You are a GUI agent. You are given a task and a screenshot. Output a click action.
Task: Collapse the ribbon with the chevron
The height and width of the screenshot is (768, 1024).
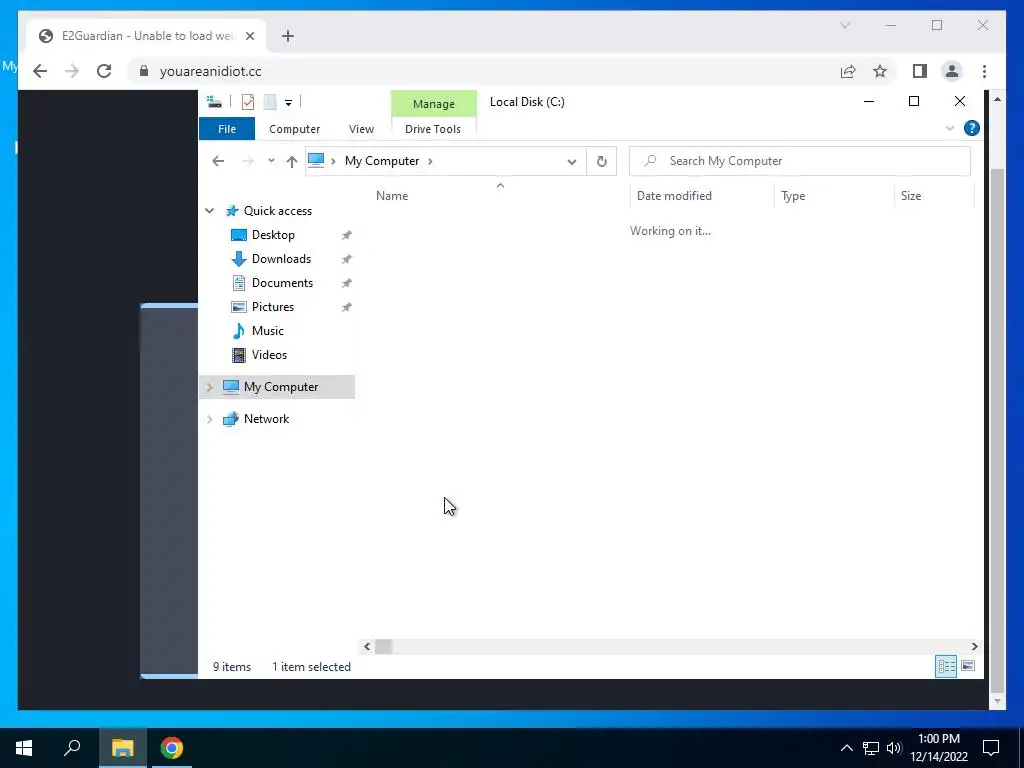950,129
